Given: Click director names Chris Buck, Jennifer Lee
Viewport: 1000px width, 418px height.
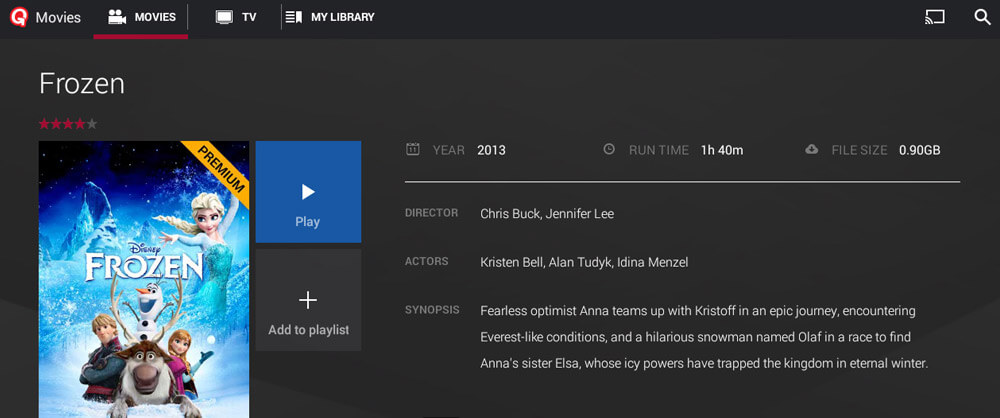Looking at the screenshot, I should tap(547, 214).
